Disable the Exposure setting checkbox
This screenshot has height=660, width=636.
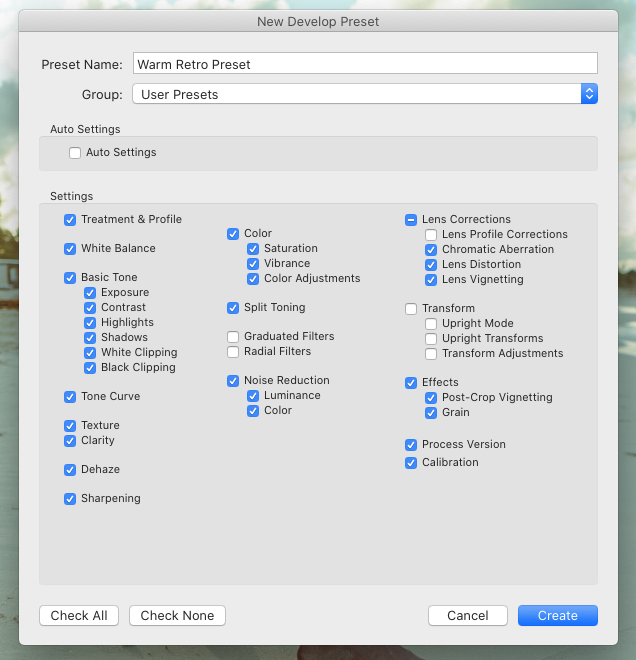pos(90,293)
